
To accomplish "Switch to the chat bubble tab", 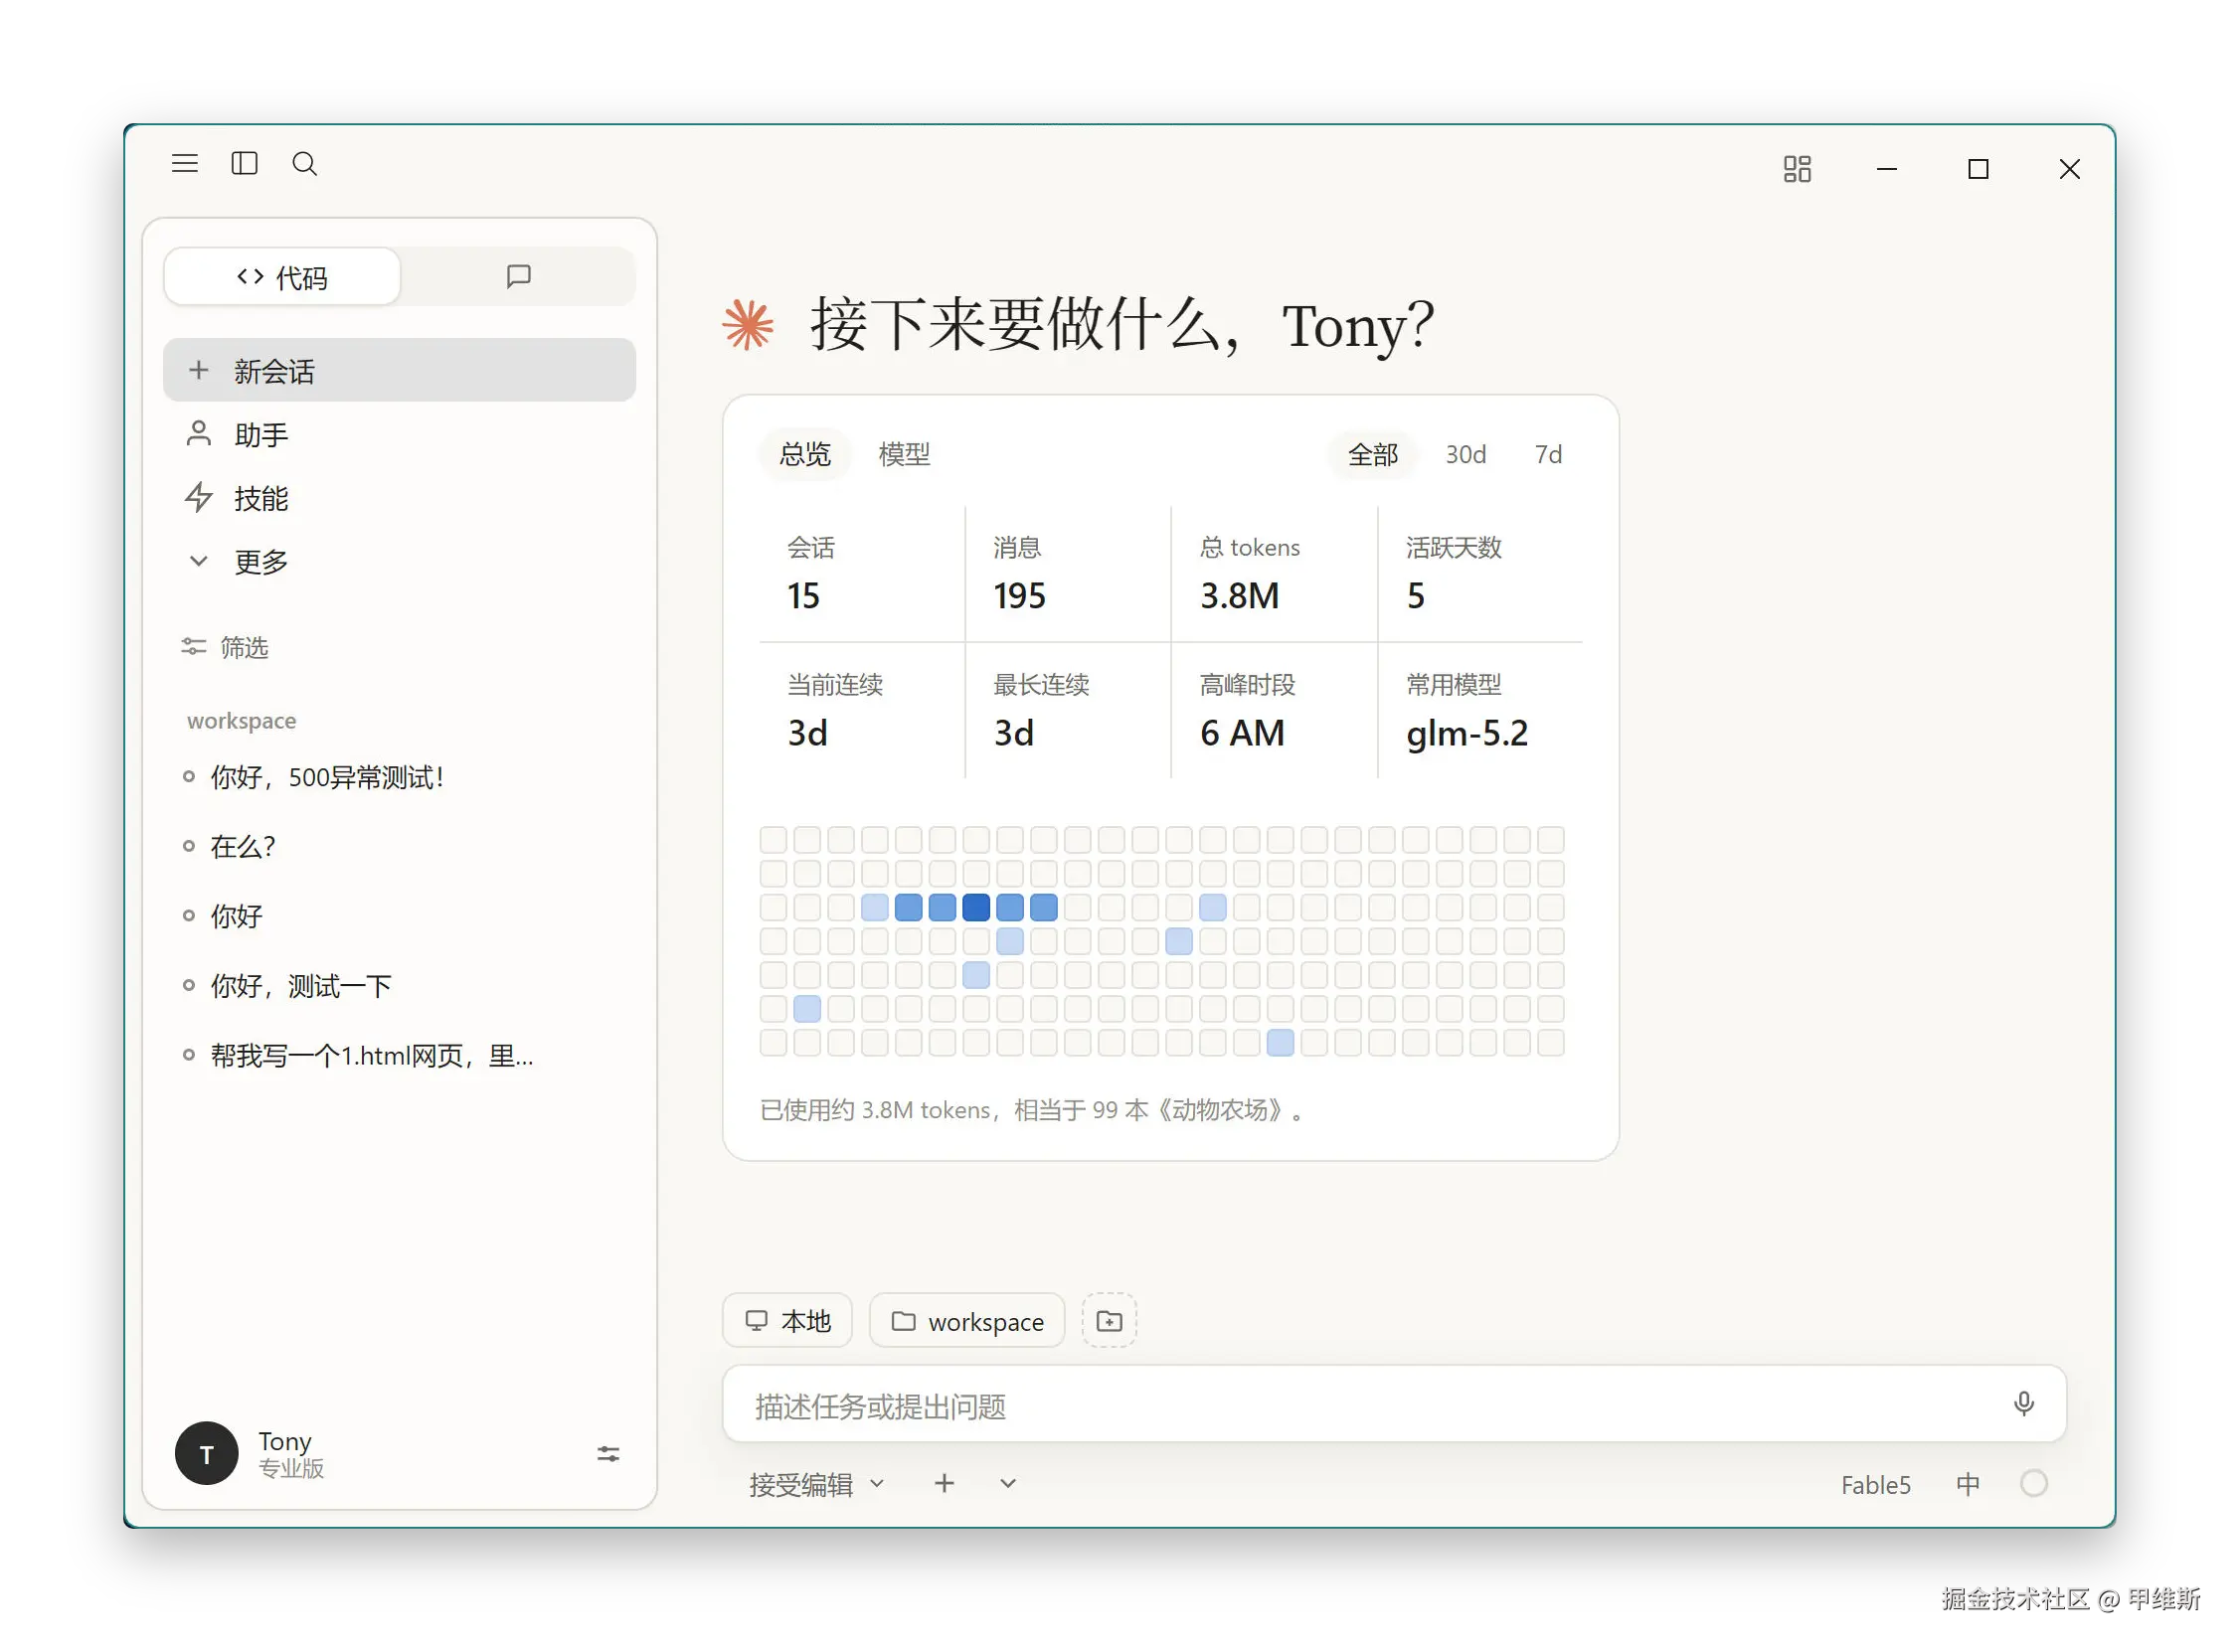I will tap(518, 277).
